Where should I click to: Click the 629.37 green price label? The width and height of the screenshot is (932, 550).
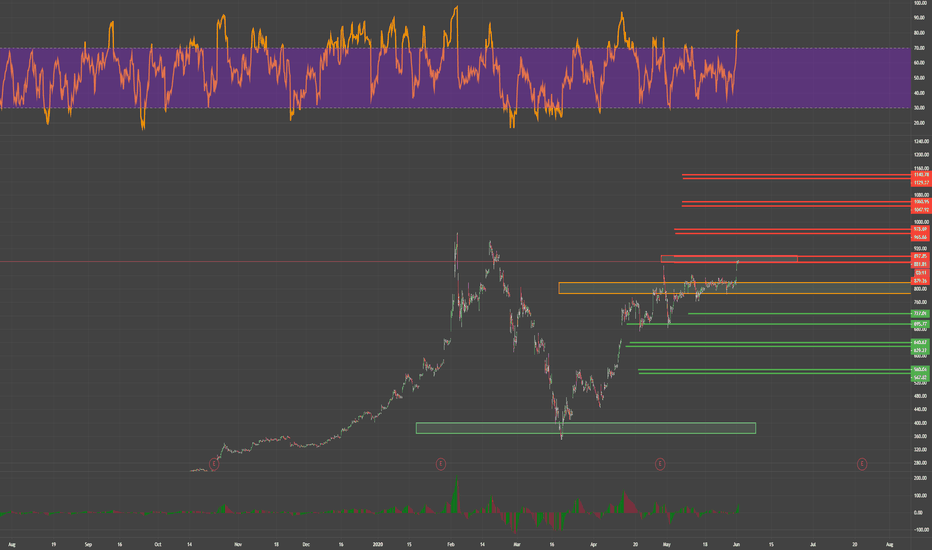(x=920, y=351)
